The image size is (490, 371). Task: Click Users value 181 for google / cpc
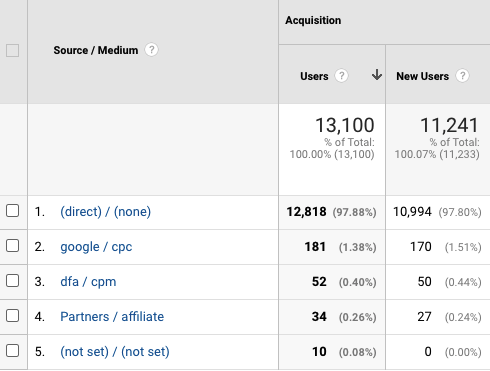point(315,247)
